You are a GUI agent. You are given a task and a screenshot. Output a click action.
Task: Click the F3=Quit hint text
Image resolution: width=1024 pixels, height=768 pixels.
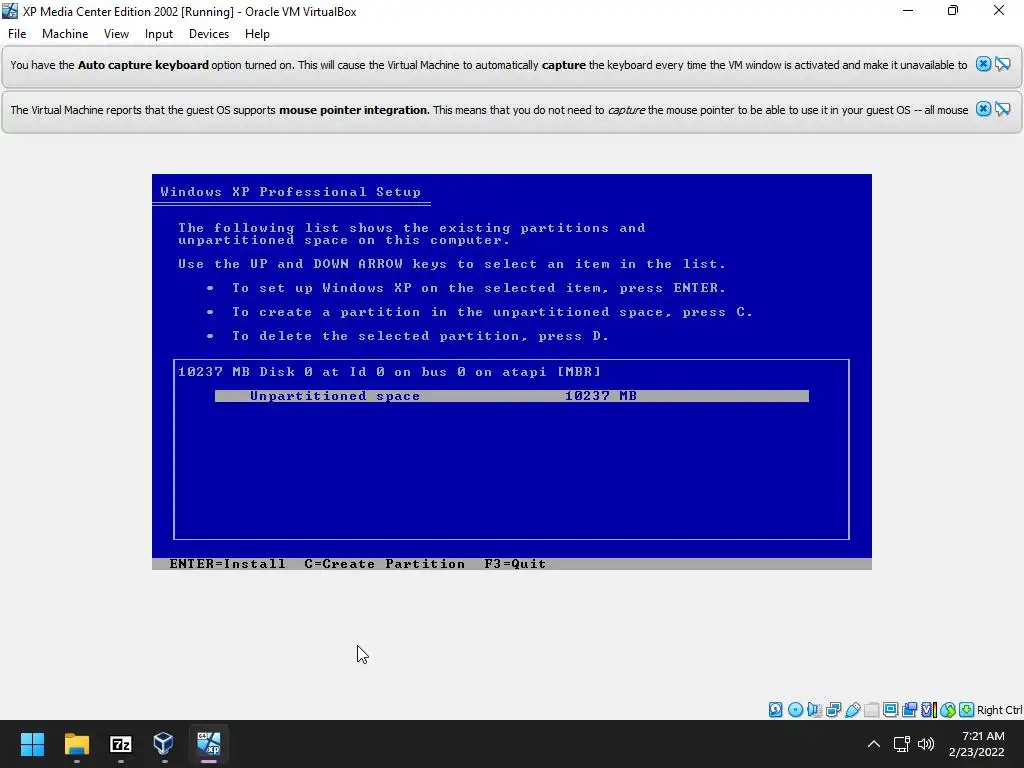515,564
